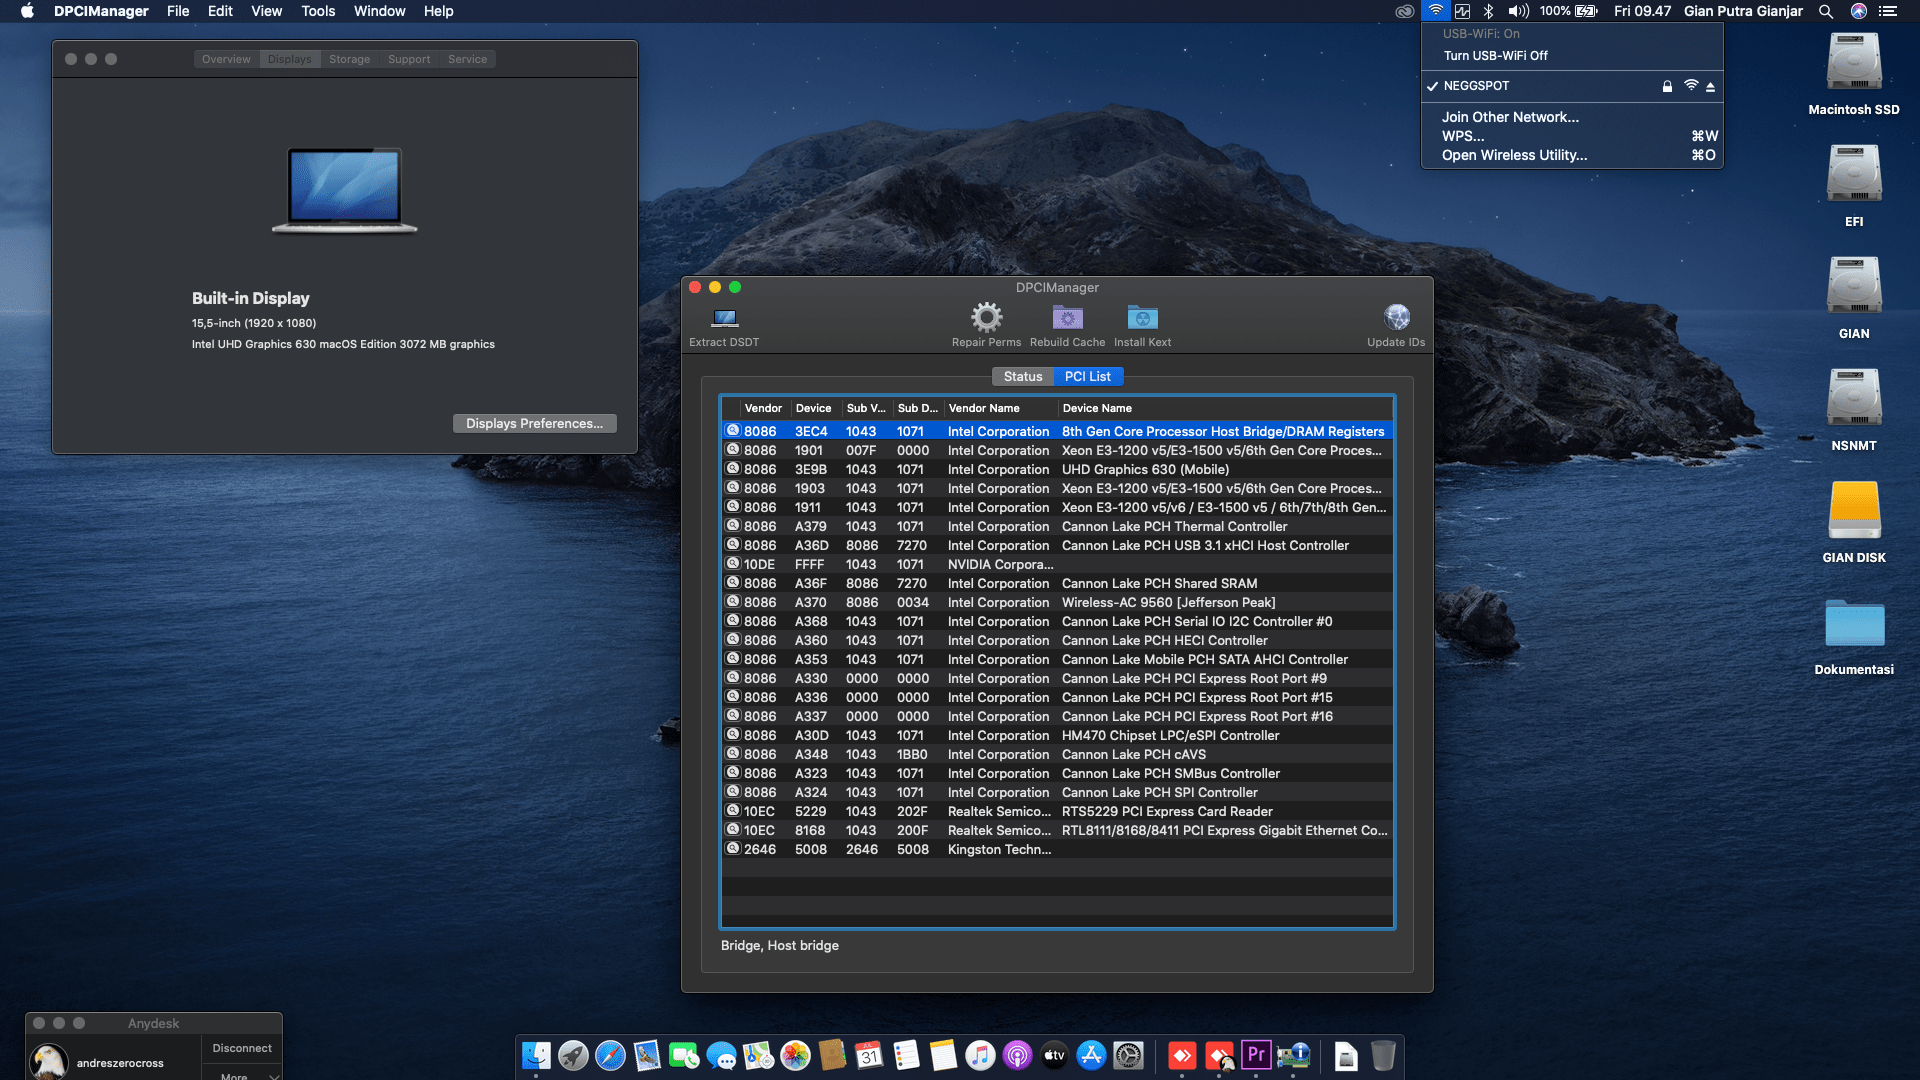Switch to the Status tab
The width and height of the screenshot is (1920, 1080).
(x=1022, y=376)
